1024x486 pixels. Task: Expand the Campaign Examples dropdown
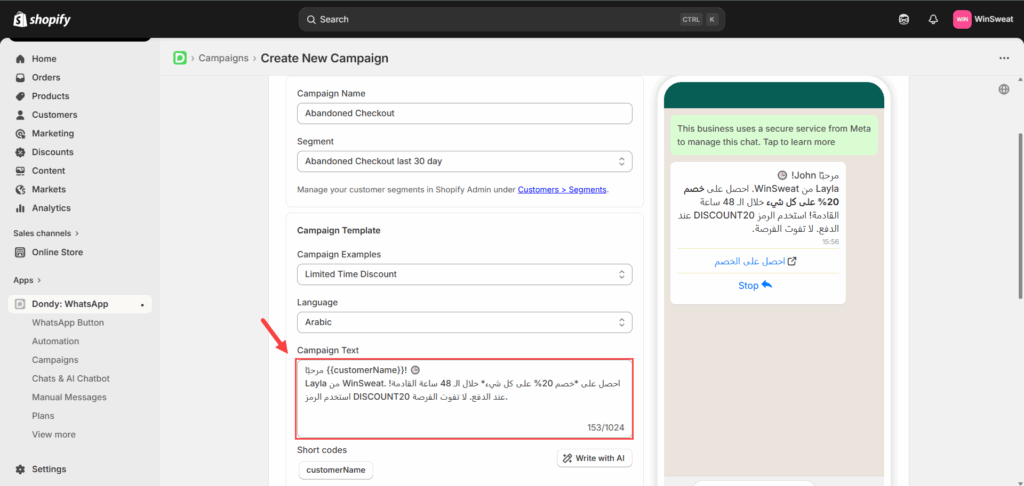(464, 274)
